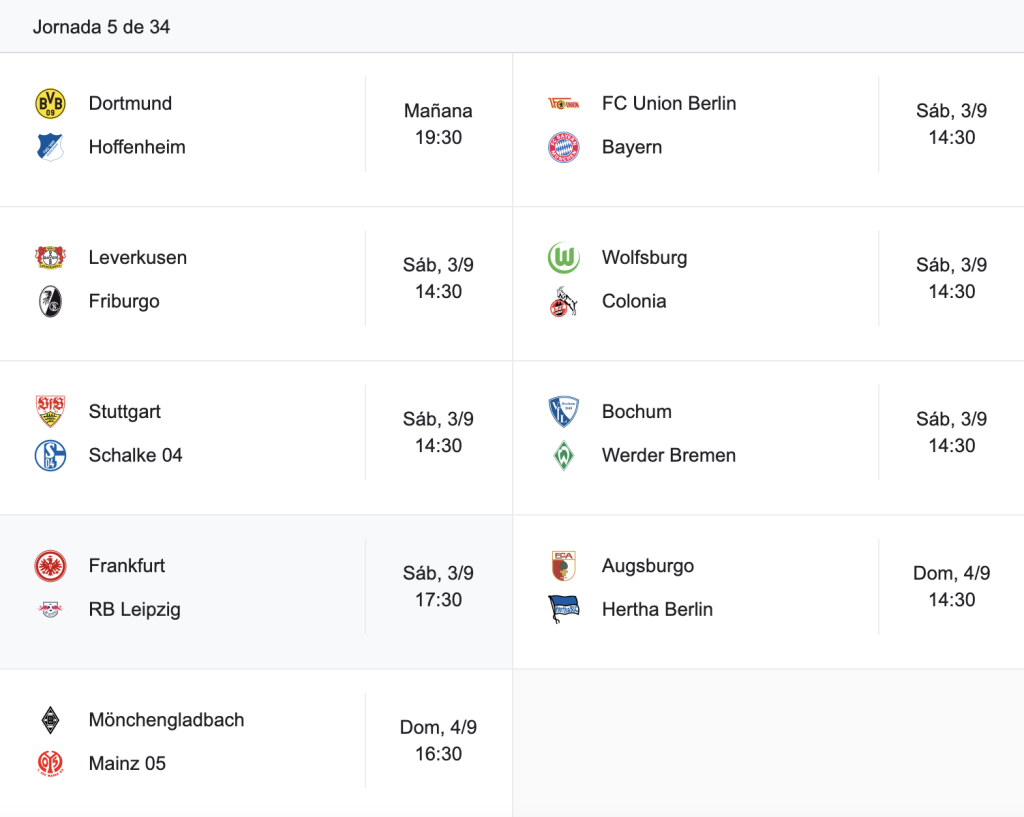
Task: Click the FC Union Berlin logo
Action: tap(564, 104)
